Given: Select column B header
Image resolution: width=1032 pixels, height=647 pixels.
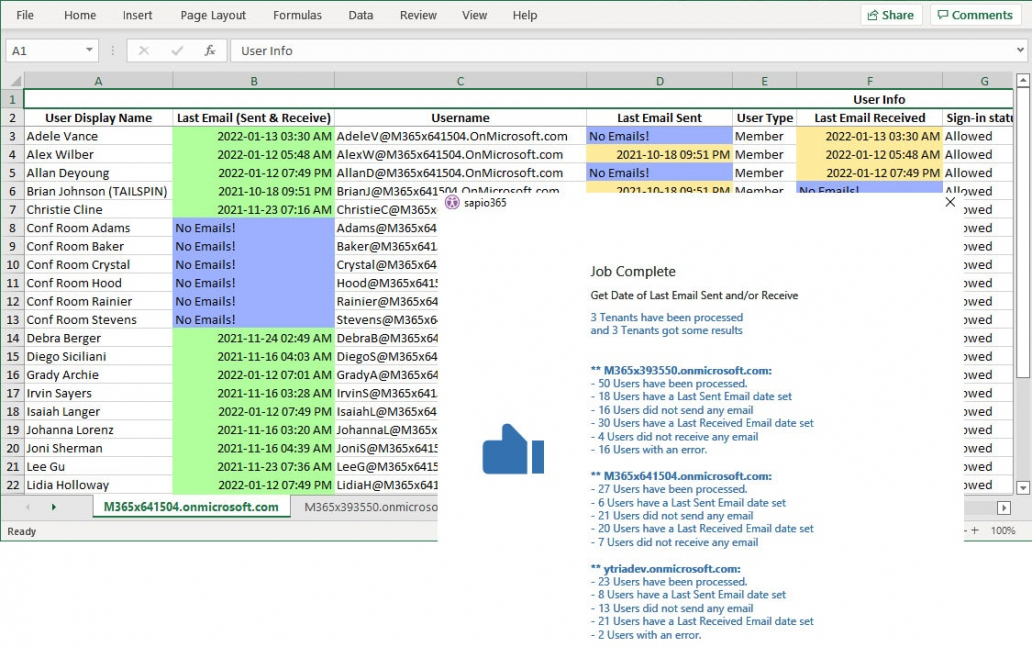Looking at the screenshot, I should 253,81.
